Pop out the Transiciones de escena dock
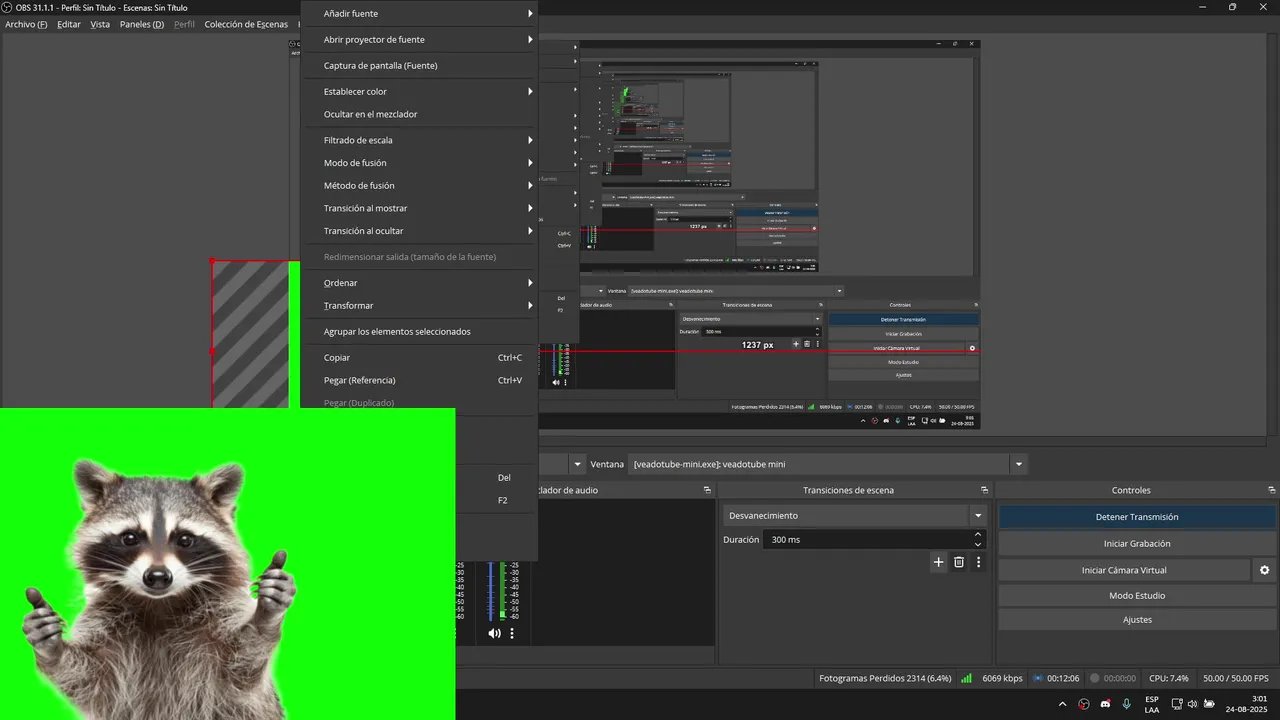 [984, 490]
